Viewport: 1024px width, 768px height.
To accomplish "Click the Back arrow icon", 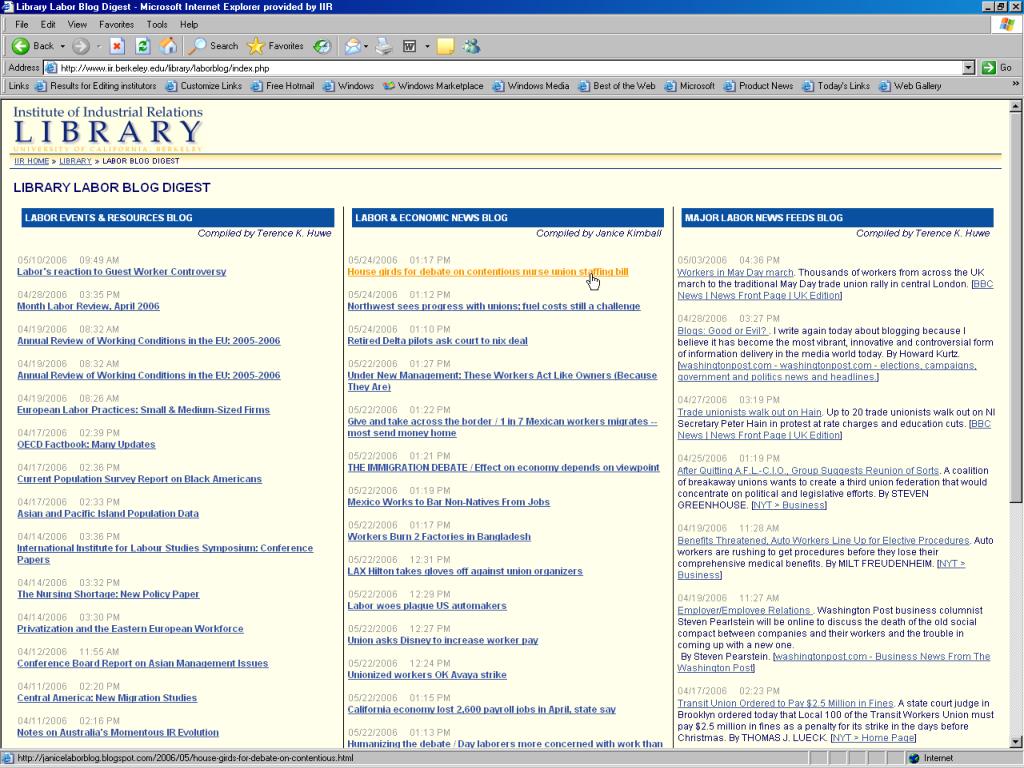I will [x=20, y=46].
